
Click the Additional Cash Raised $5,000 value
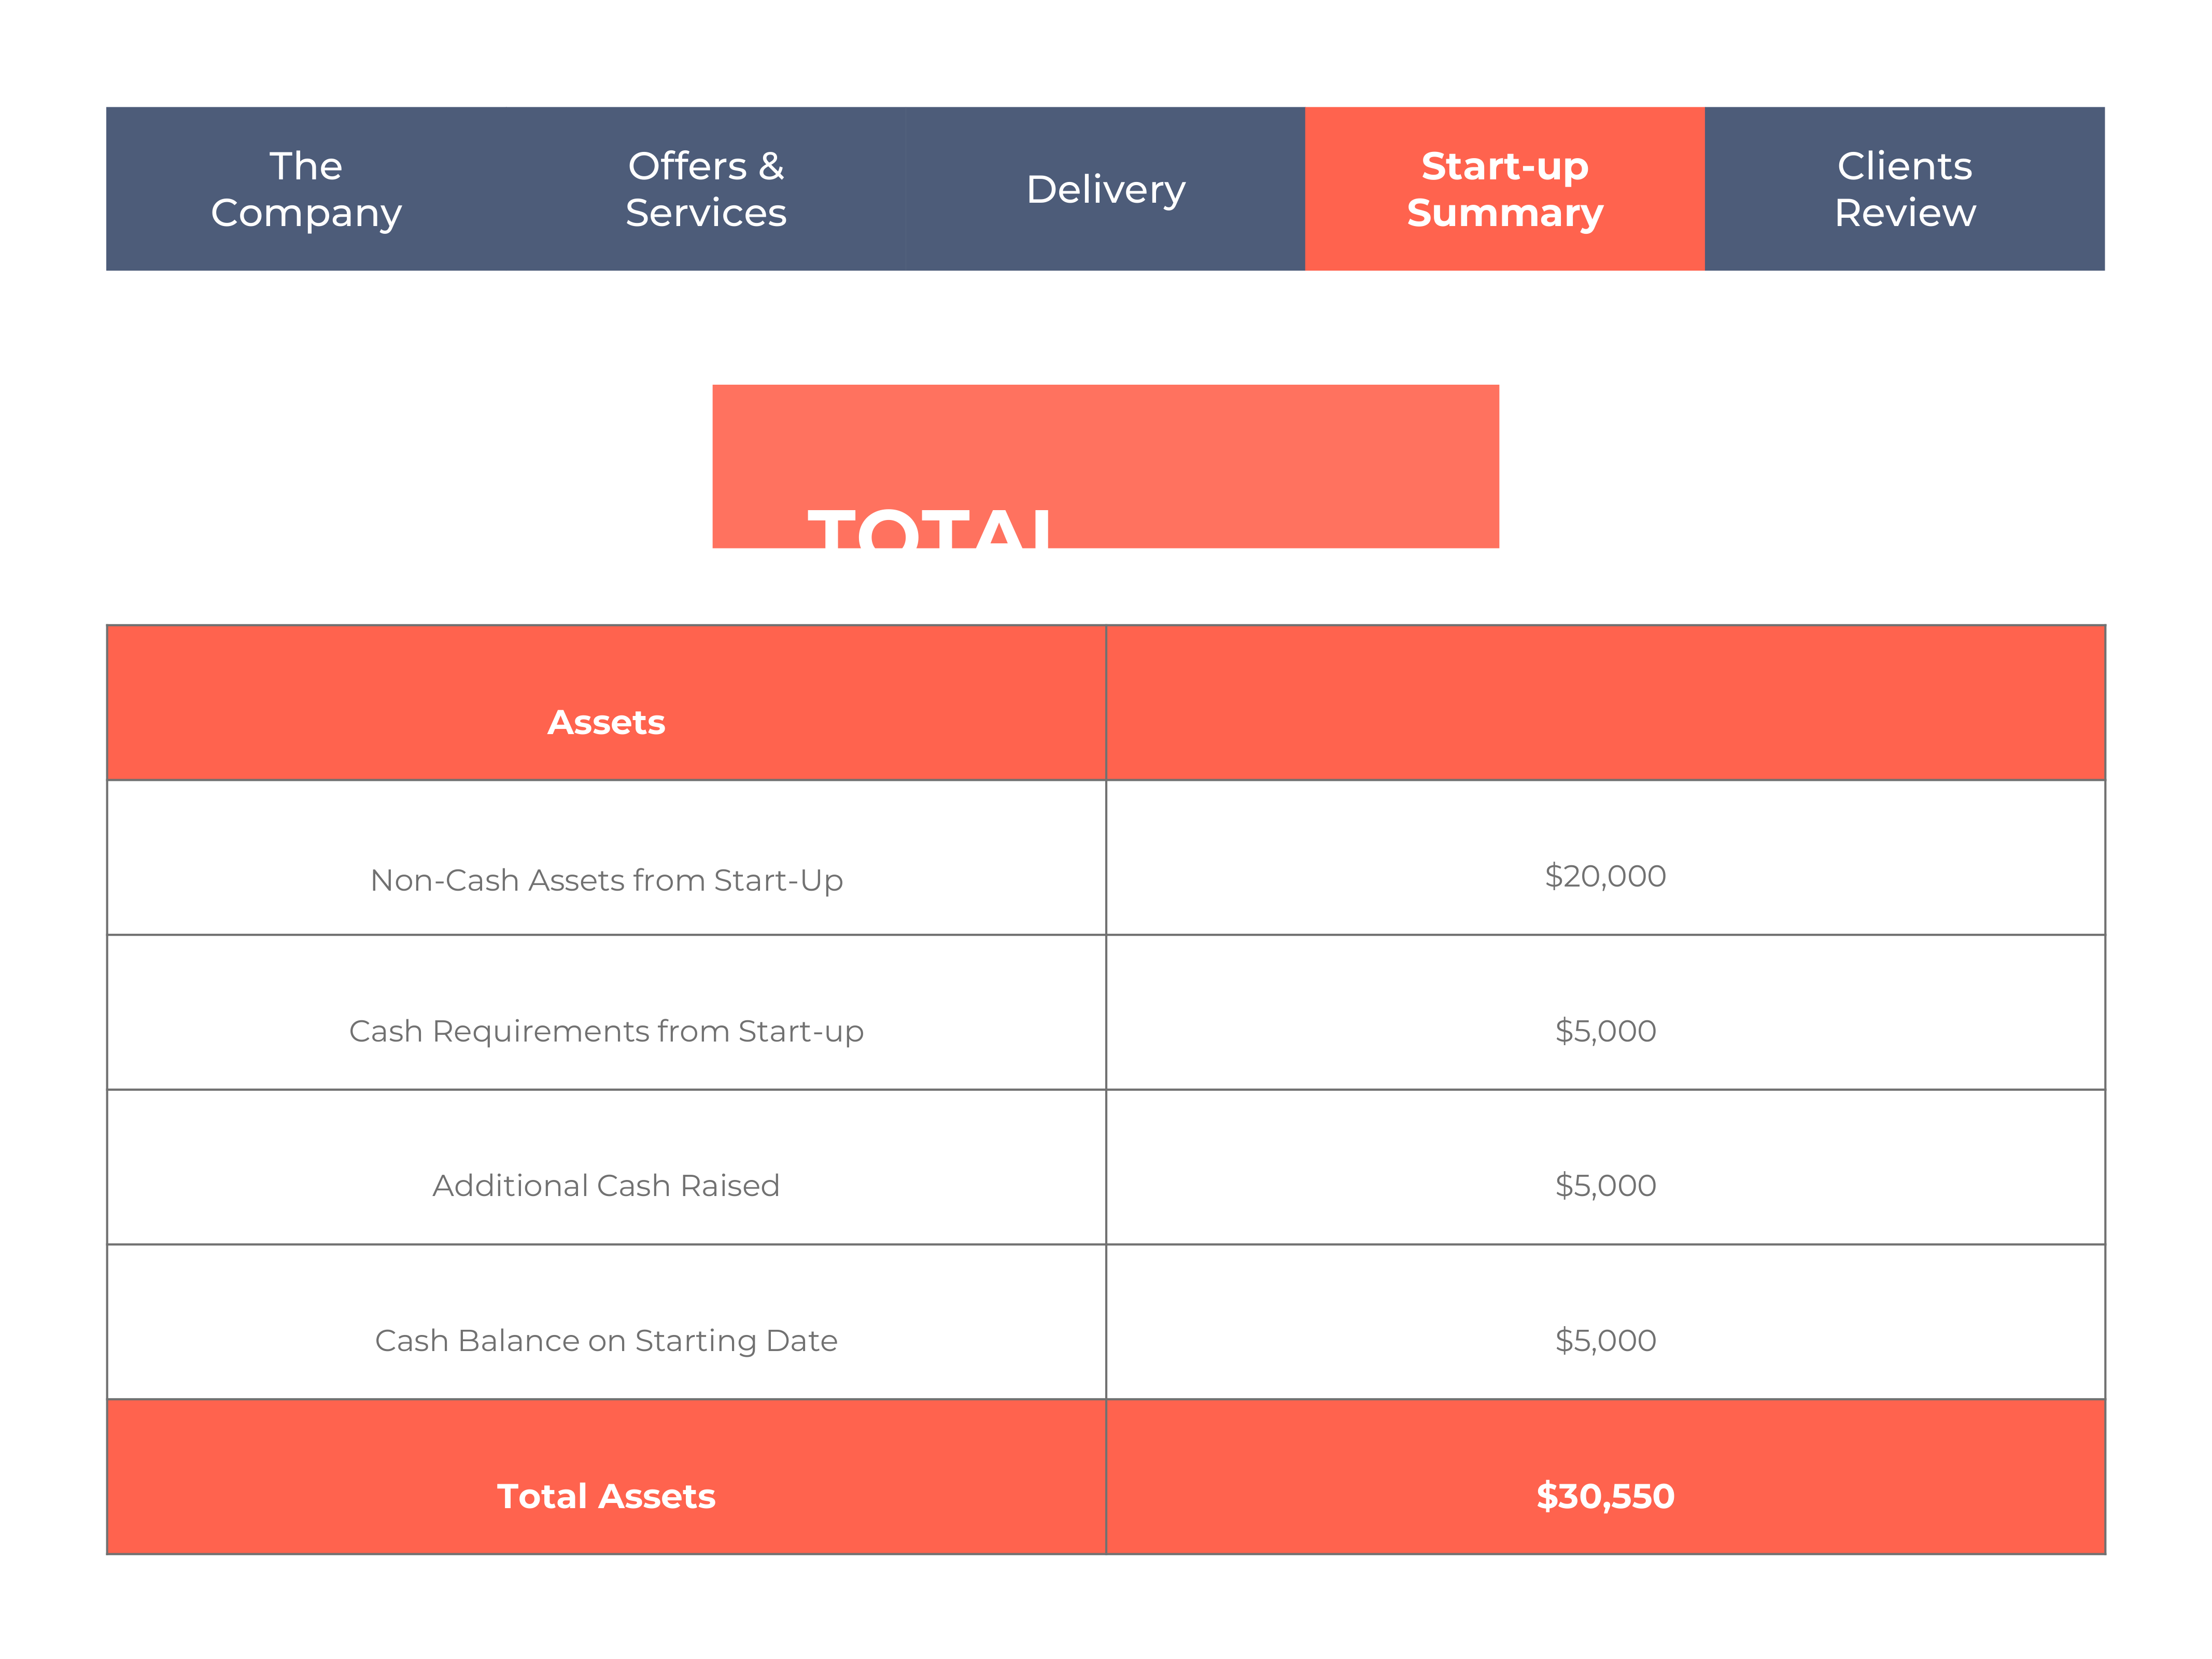click(1606, 1186)
